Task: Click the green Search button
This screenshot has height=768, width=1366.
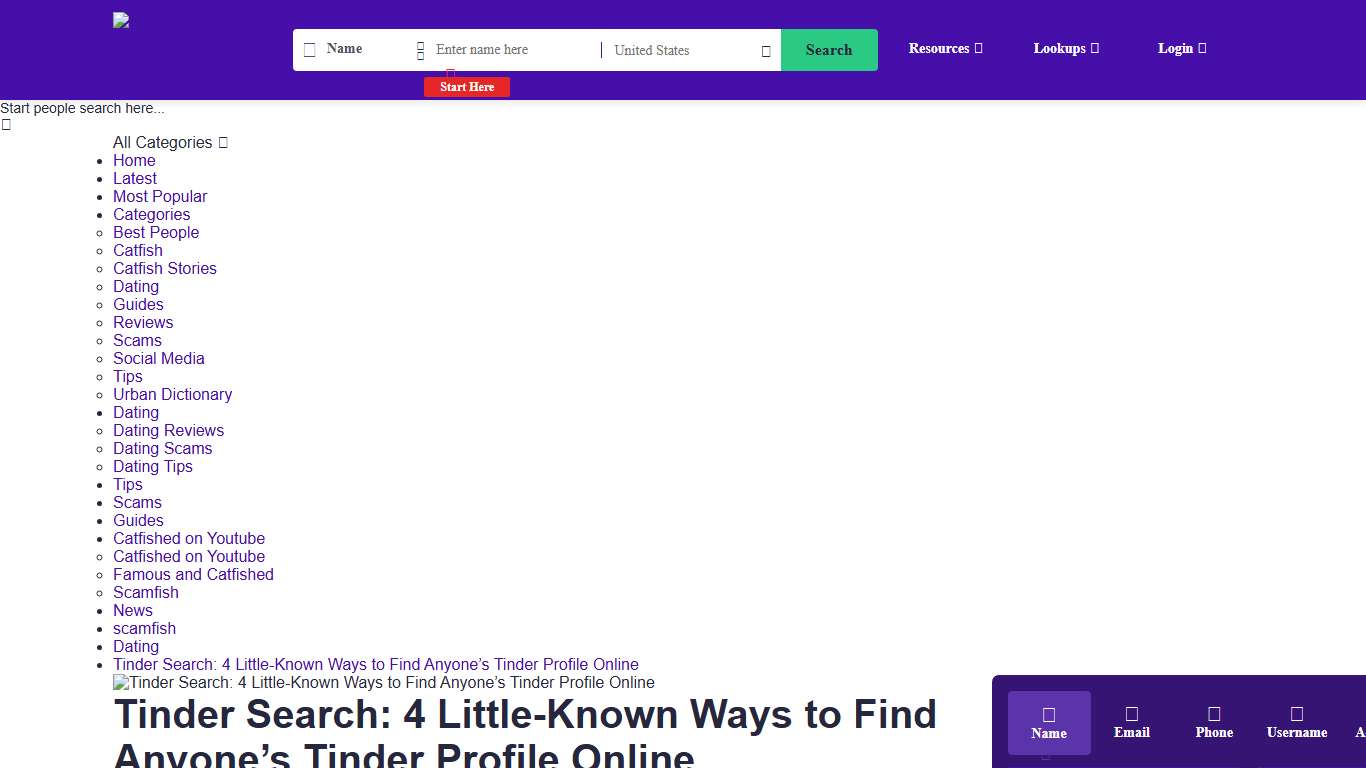Action: point(829,49)
